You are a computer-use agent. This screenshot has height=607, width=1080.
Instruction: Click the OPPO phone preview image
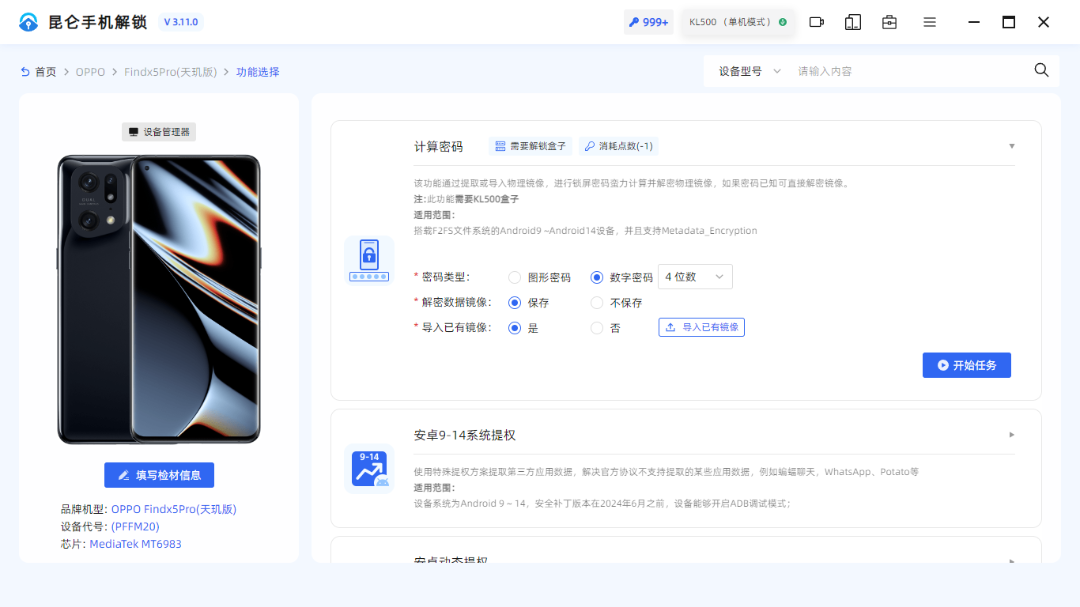[159, 299]
